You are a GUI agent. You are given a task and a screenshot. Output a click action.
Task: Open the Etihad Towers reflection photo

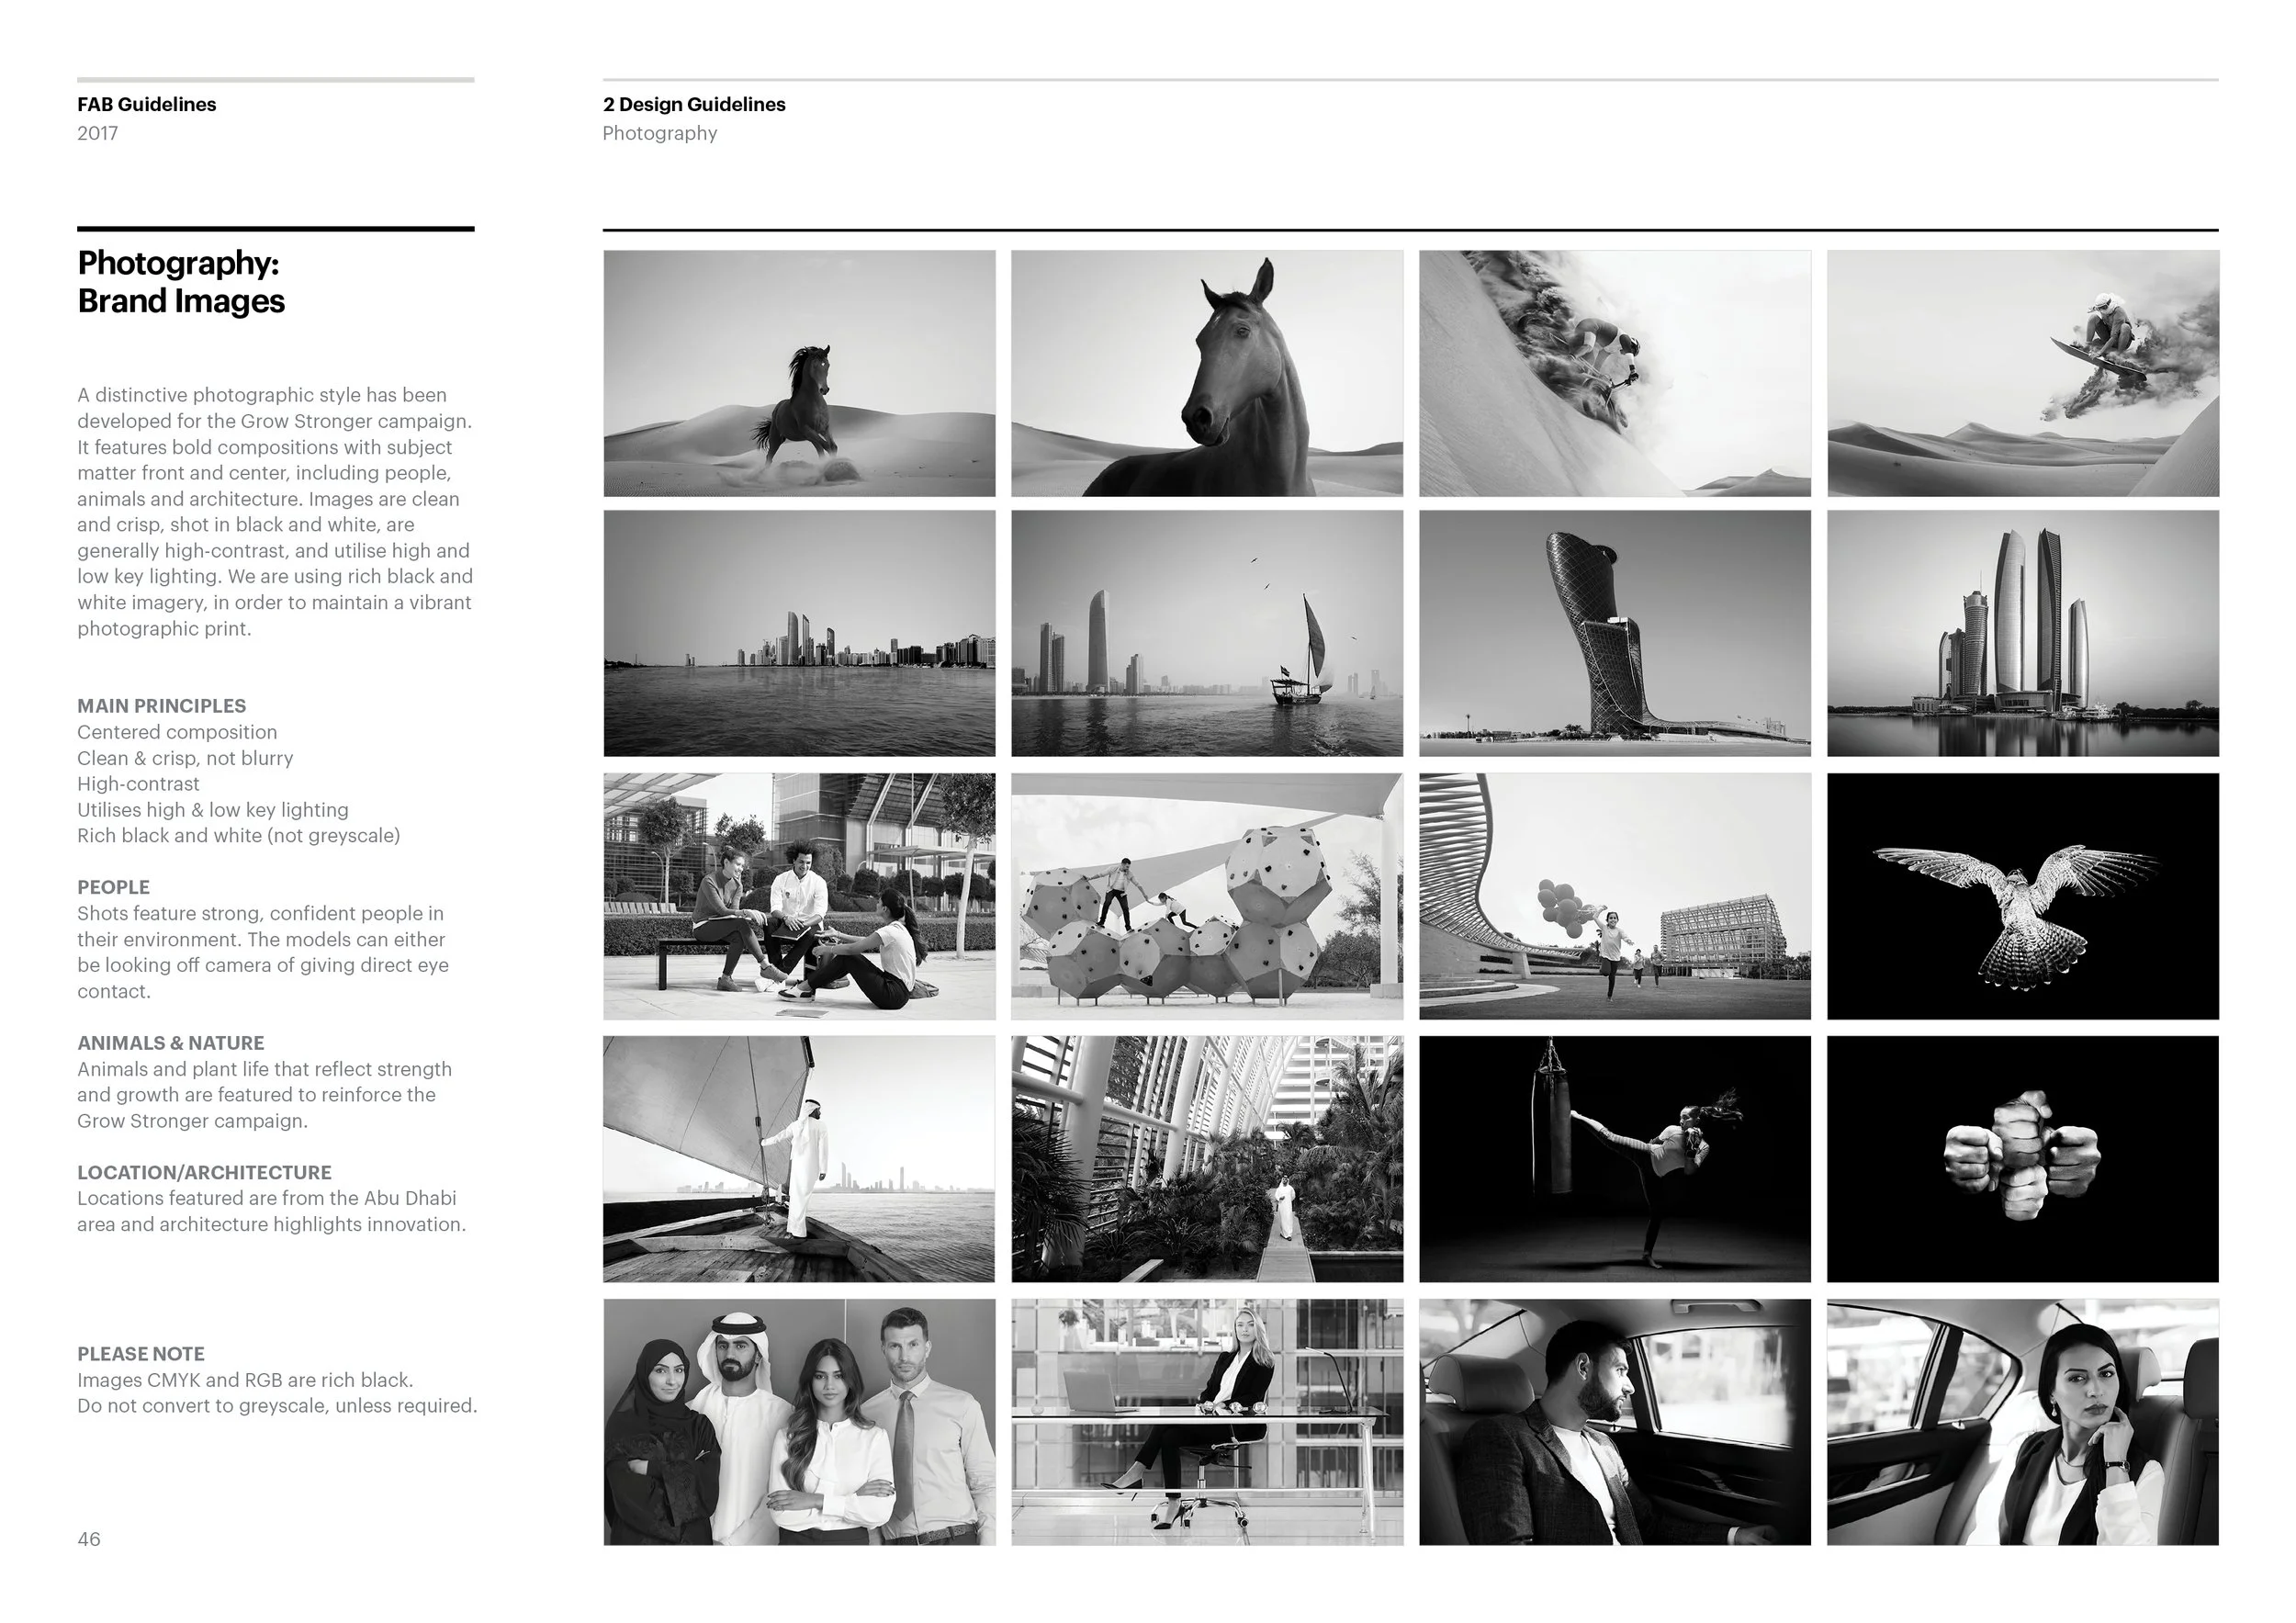(x=2022, y=633)
